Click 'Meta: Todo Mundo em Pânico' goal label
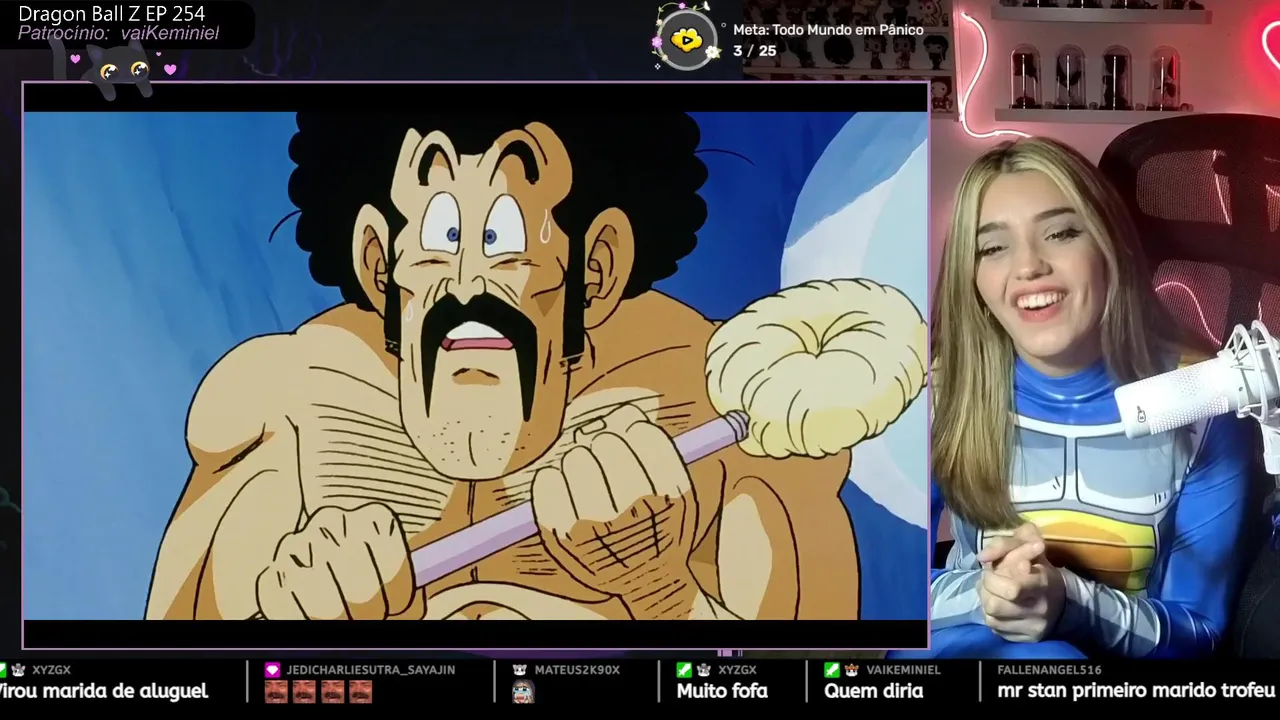The height and width of the screenshot is (720, 1280). point(828,30)
